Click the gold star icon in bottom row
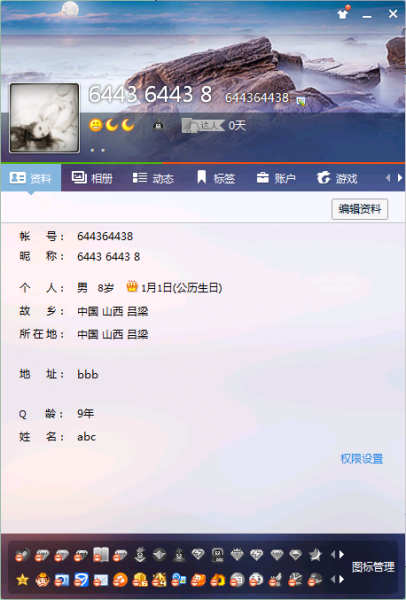 click(x=23, y=580)
